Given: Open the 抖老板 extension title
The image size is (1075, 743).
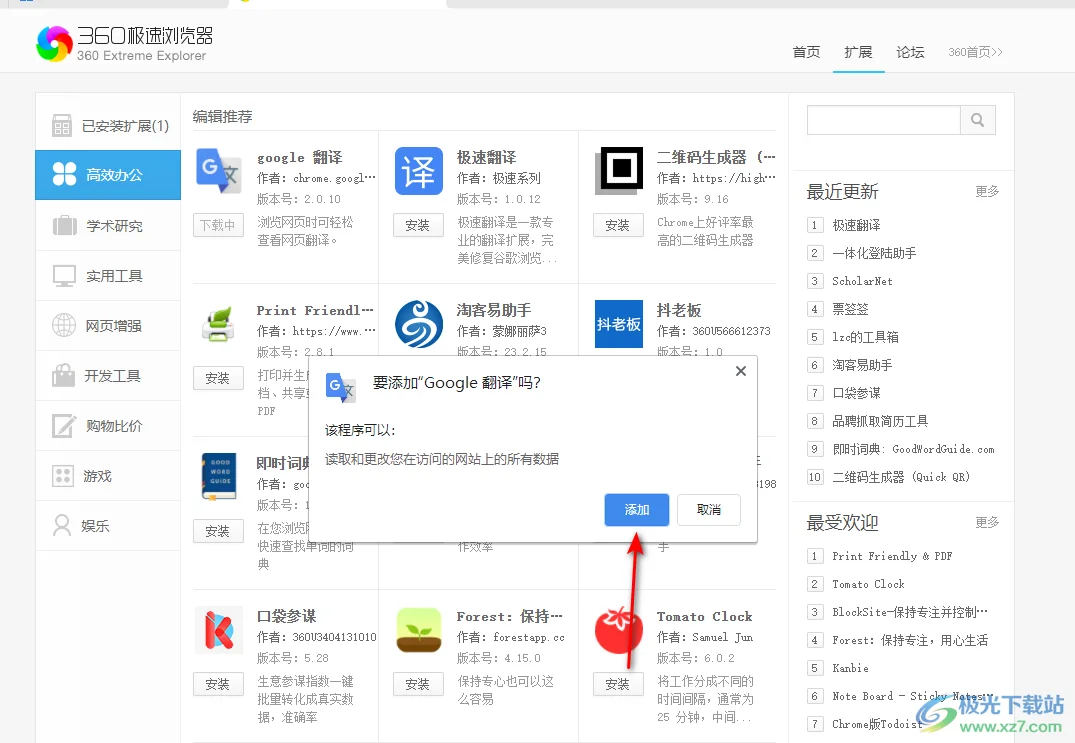Looking at the screenshot, I should click(679, 310).
